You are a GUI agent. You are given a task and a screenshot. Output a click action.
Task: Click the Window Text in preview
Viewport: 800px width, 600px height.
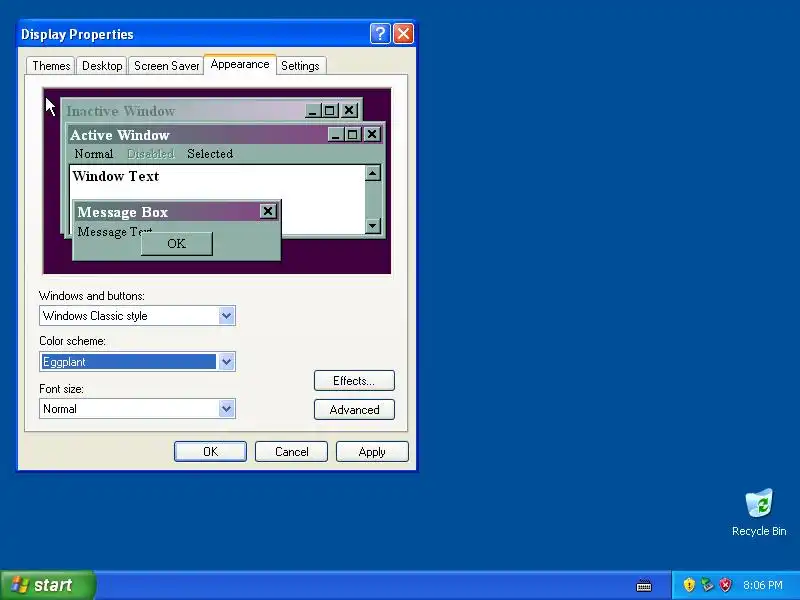pyautogui.click(x=116, y=176)
